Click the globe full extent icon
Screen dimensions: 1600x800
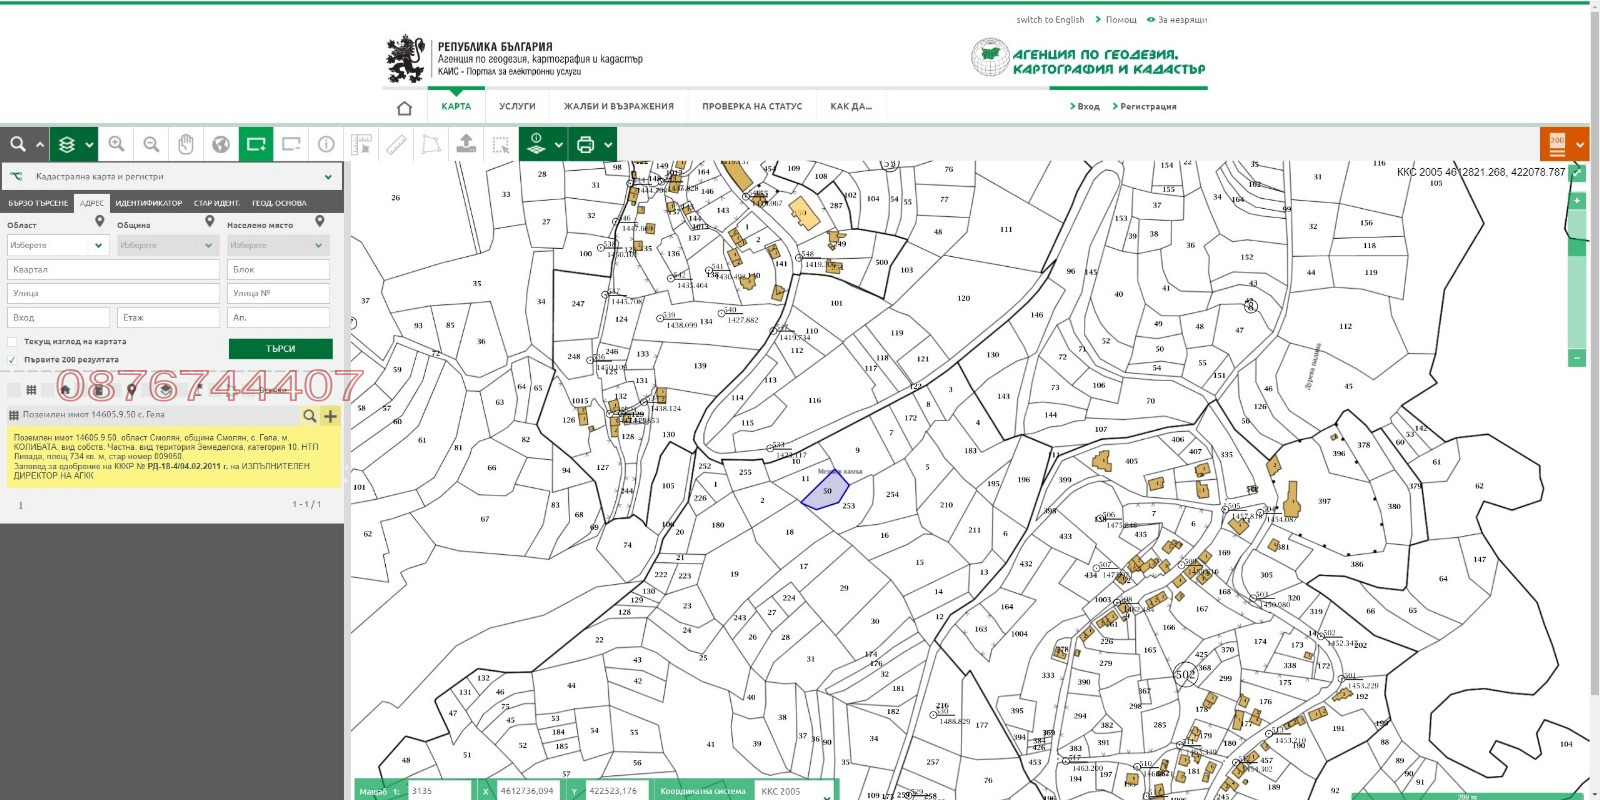221,144
